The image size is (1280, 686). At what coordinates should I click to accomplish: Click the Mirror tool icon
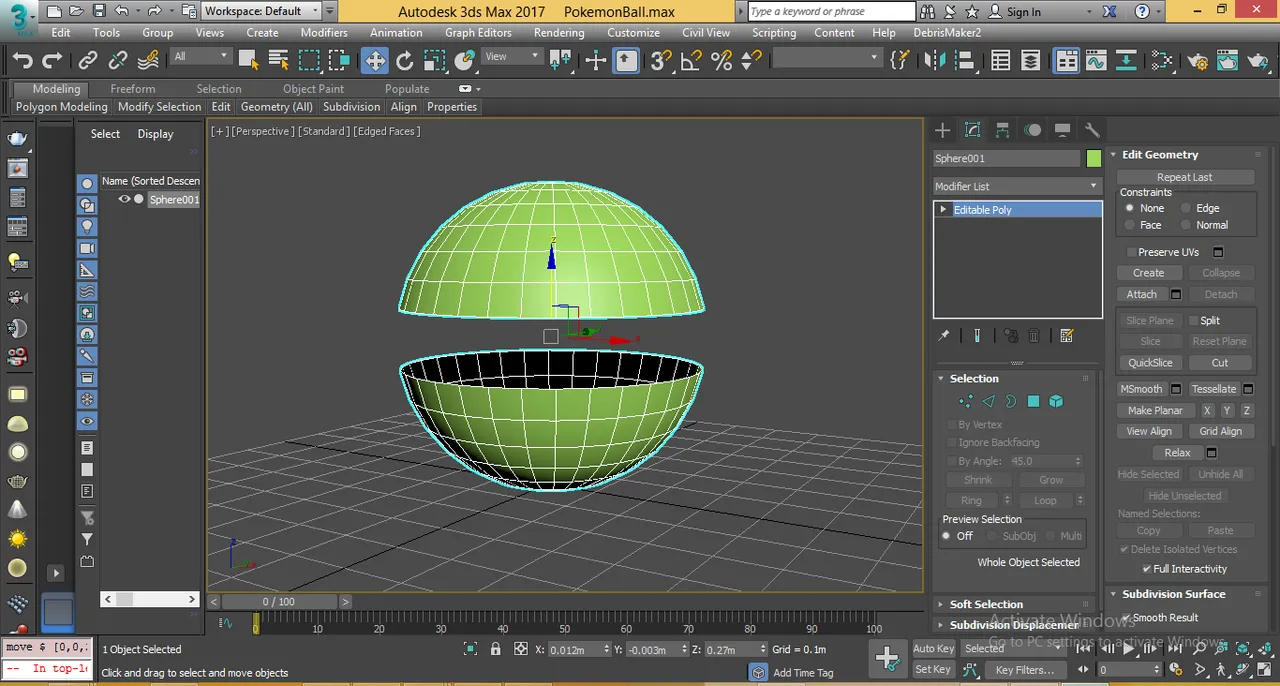pyautogui.click(x=935, y=61)
